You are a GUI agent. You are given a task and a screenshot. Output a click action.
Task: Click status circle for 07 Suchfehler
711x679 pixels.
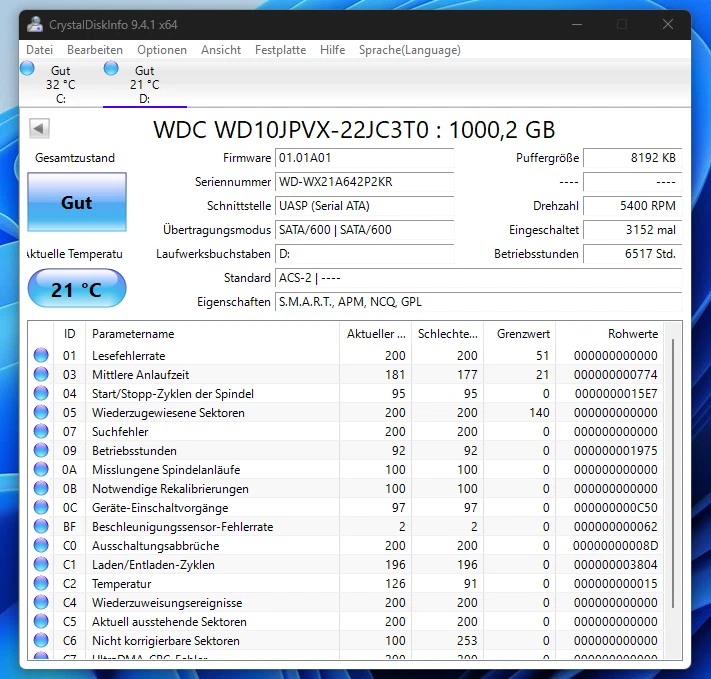click(x=41, y=431)
